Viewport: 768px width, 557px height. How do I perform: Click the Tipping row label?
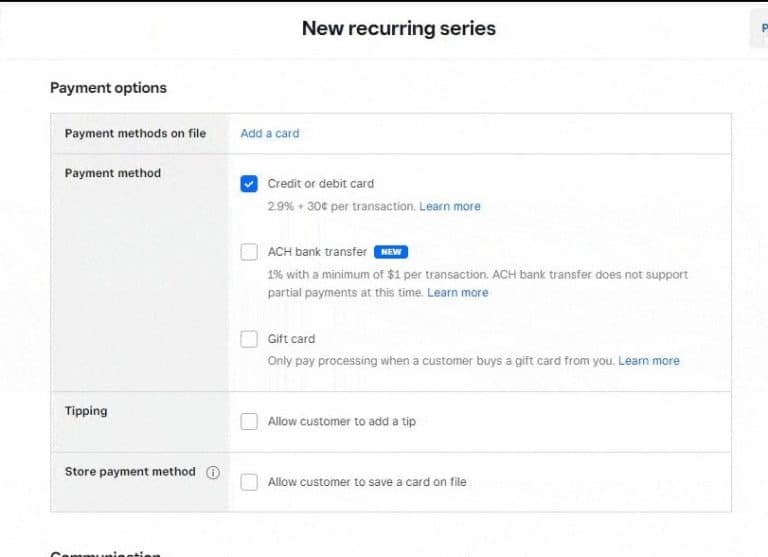pos(86,411)
